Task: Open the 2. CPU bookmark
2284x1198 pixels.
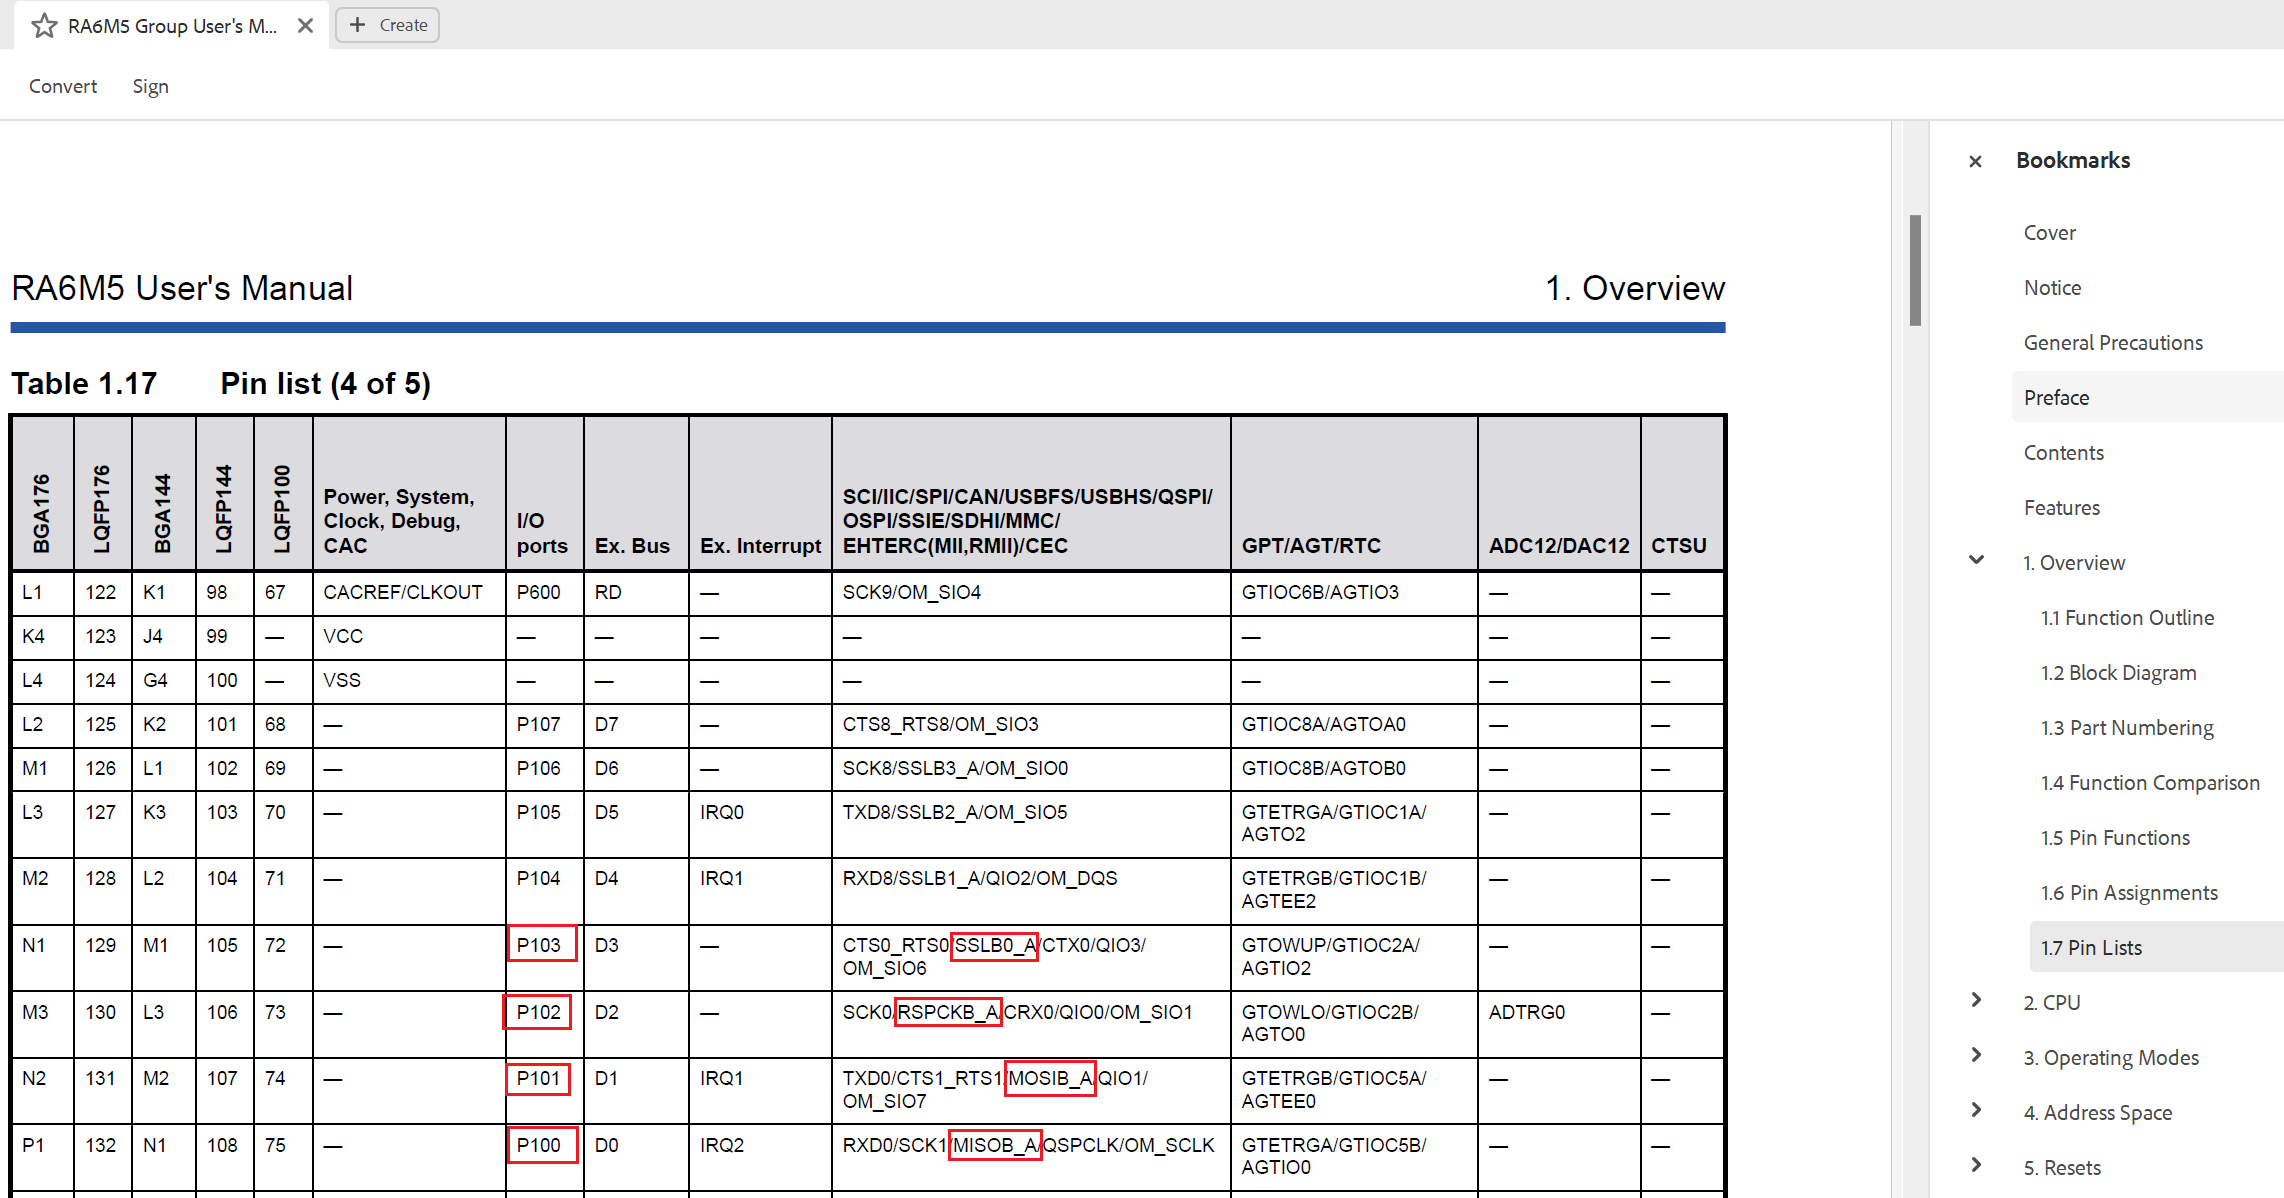Action: 2052,1002
